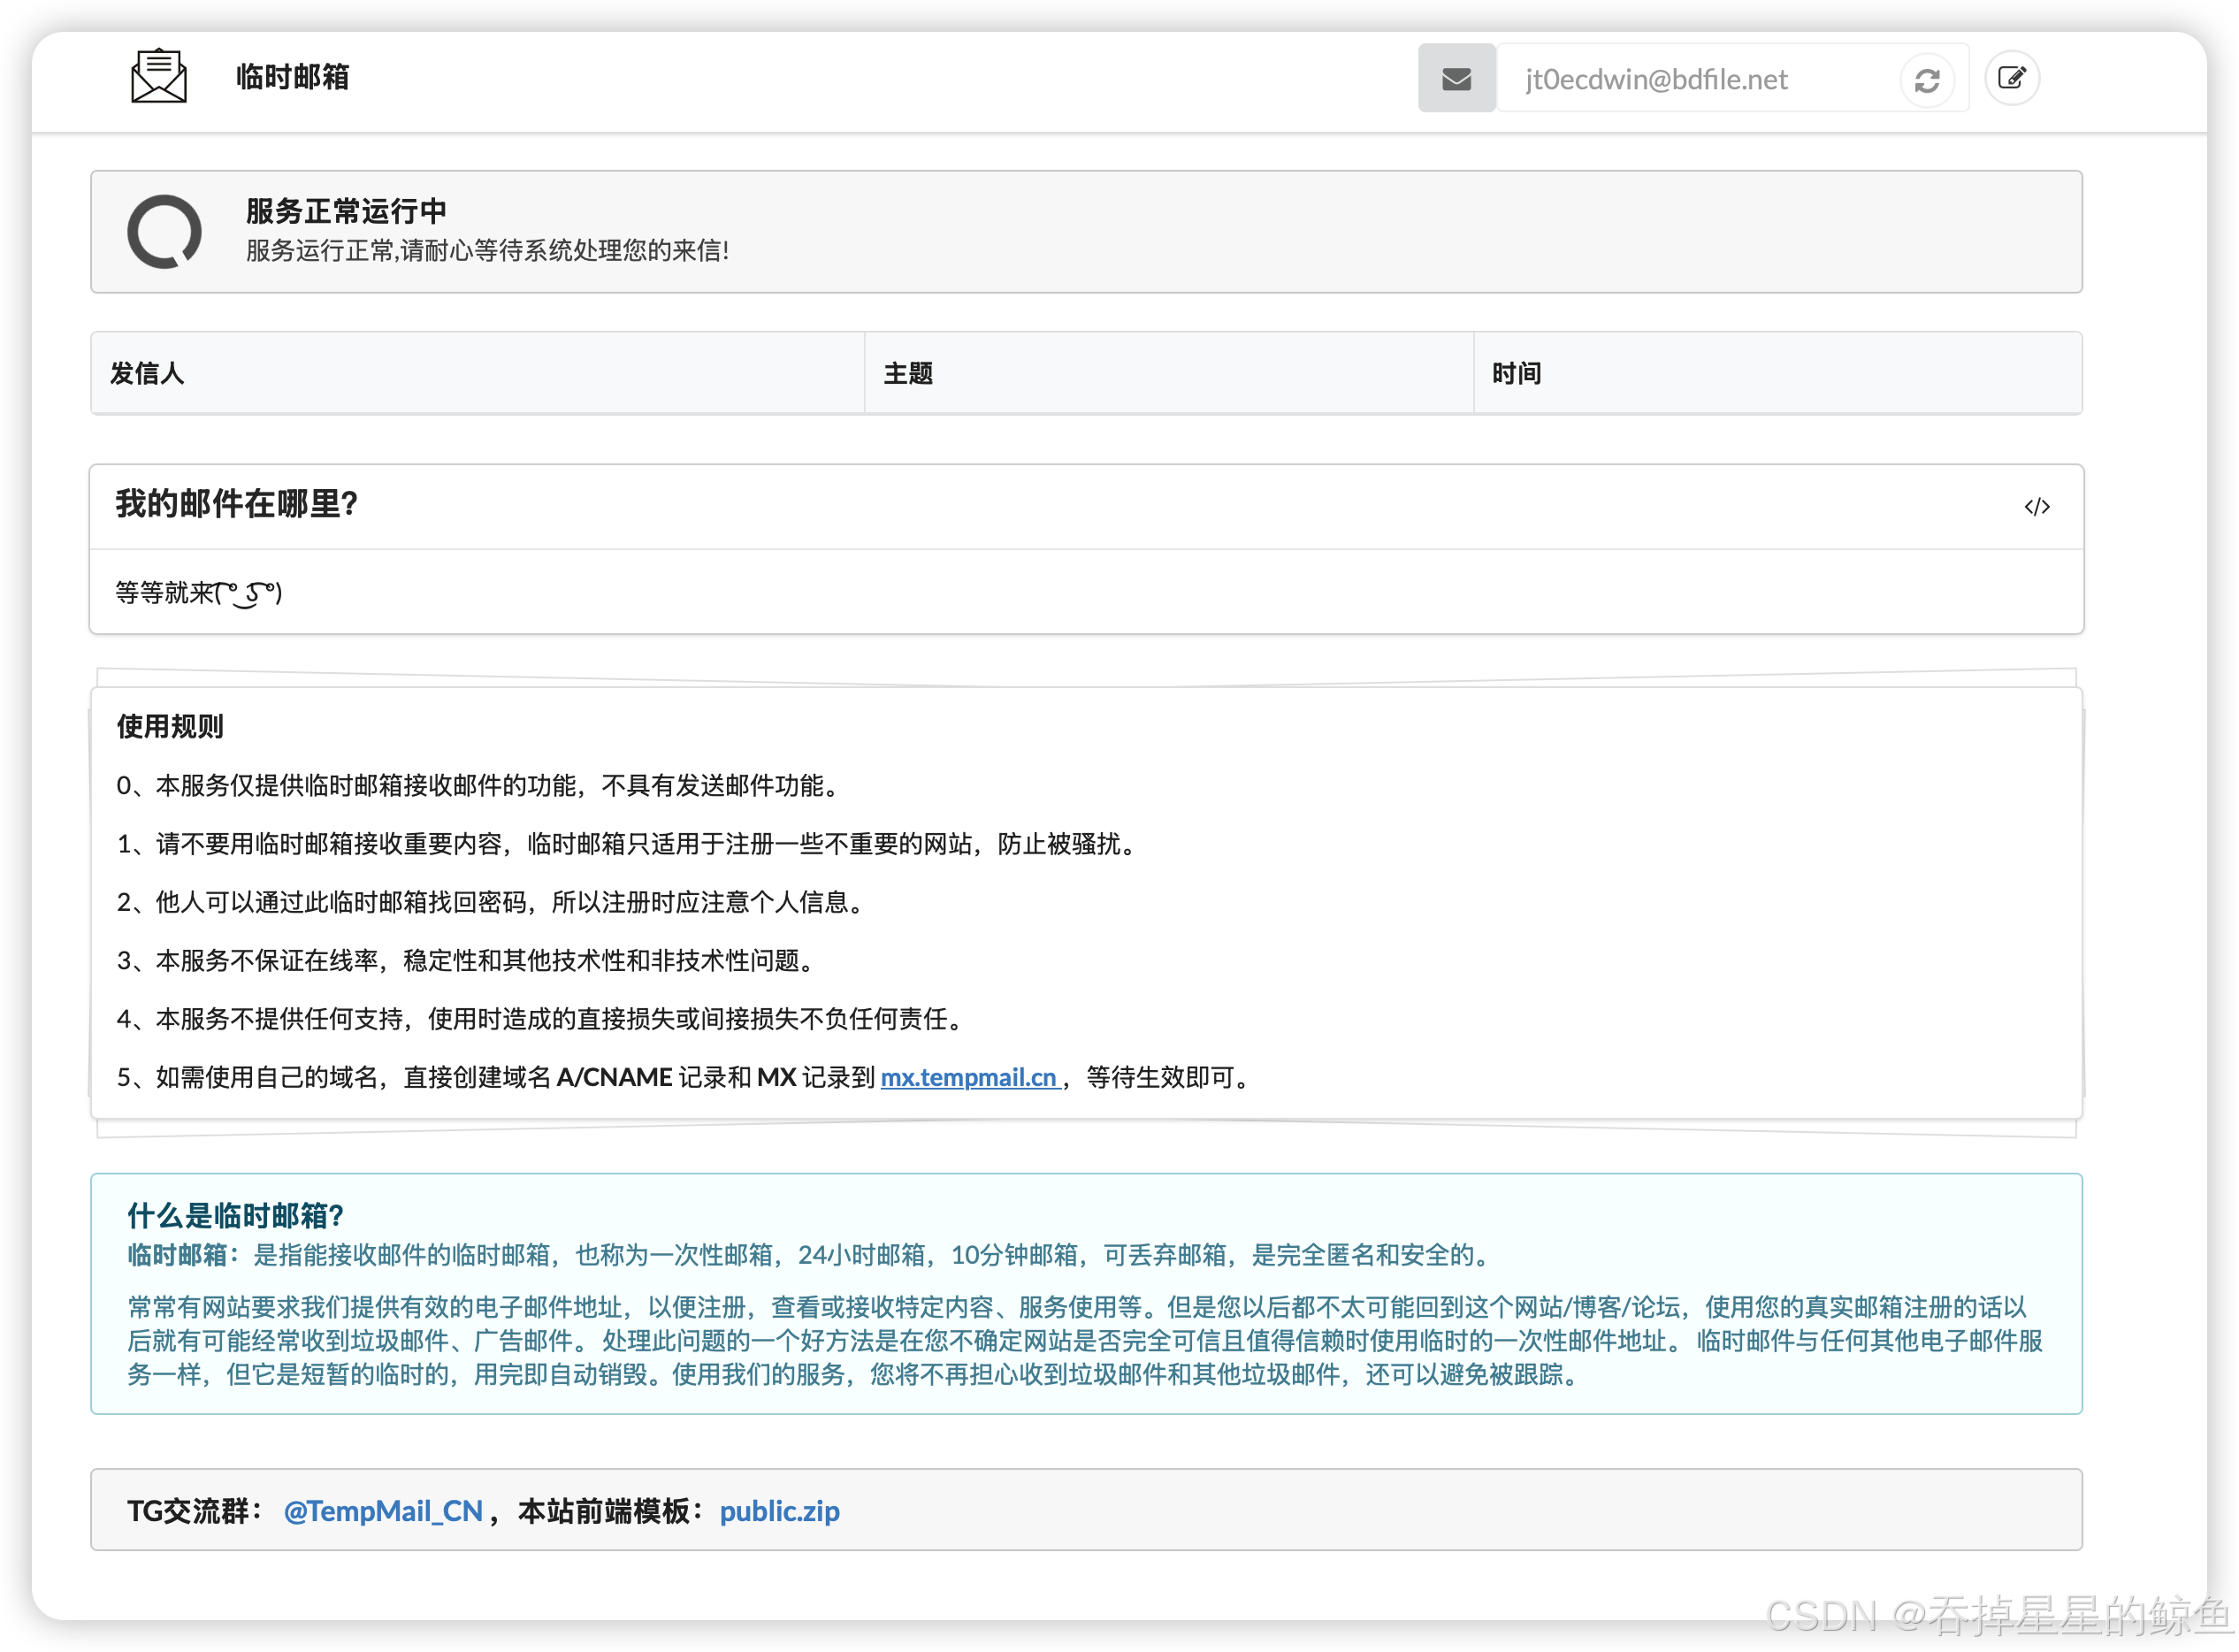Image resolution: width=2239 pixels, height=1652 pixels.
Task: Click the 主题 column header
Action: [x=907, y=373]
